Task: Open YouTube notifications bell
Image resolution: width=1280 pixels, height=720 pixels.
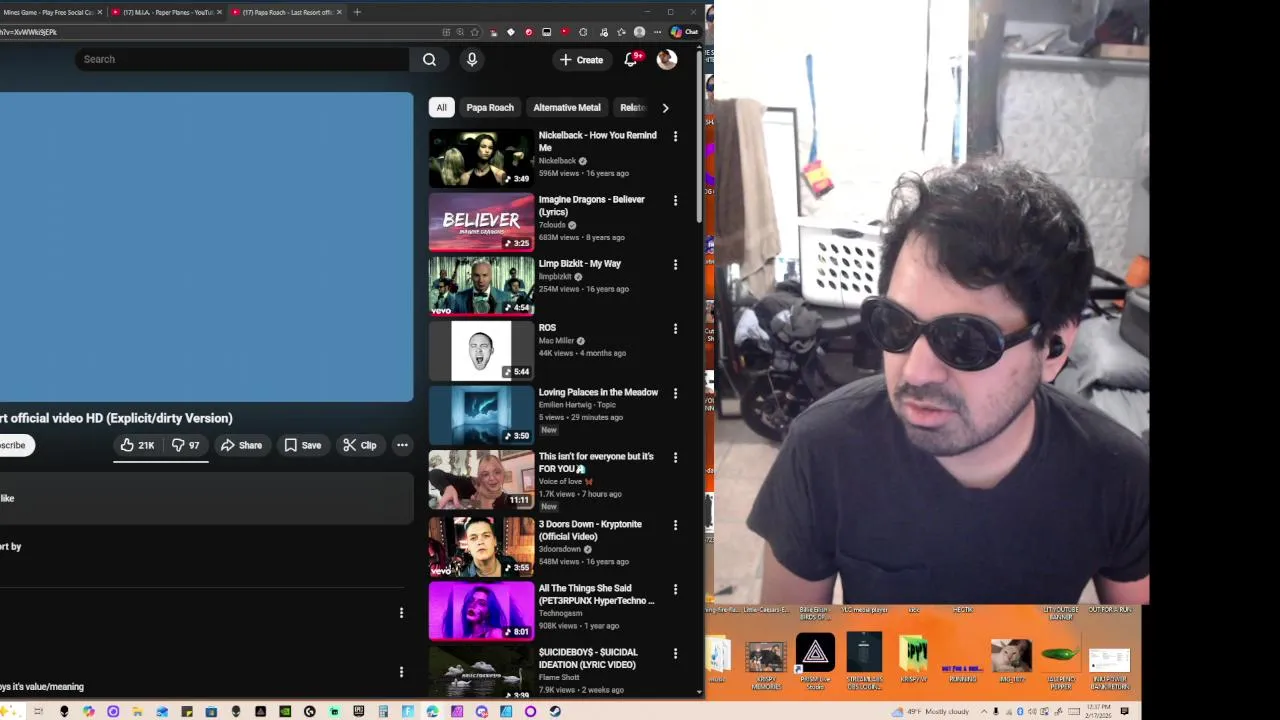Action: click(631, 60)
